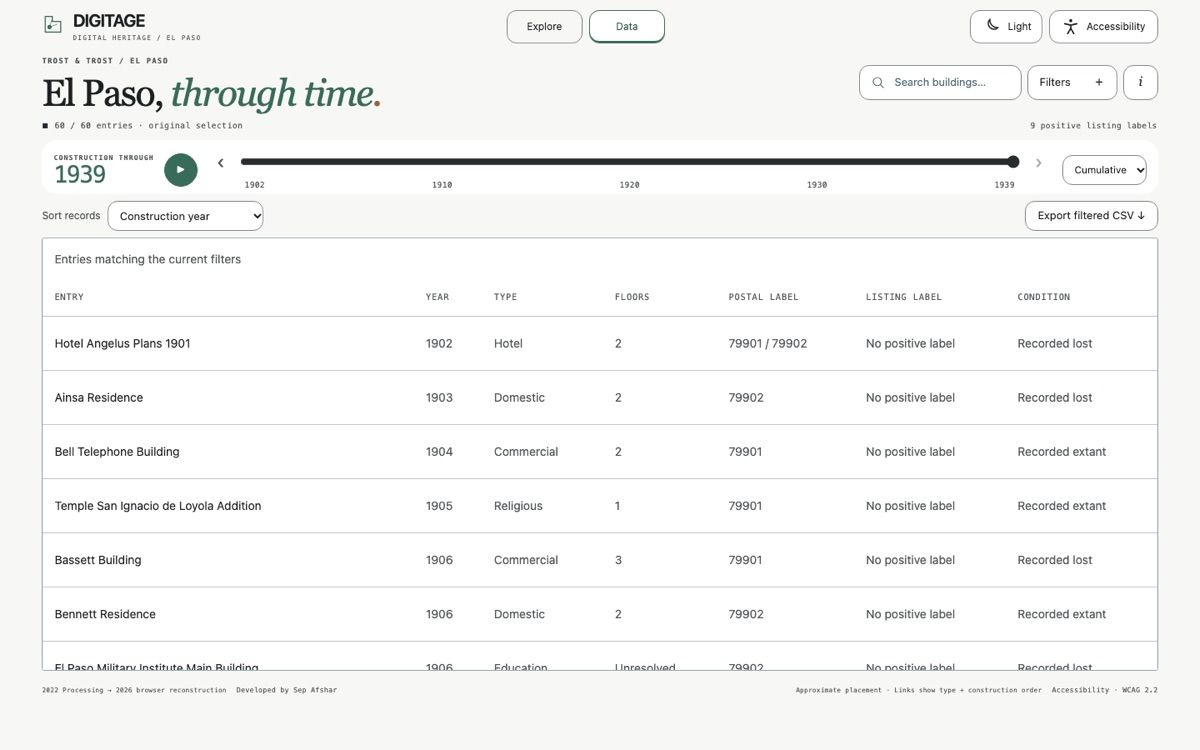
Task: Click 'Entries matching the current filters' caption
Action: [148, 259]
